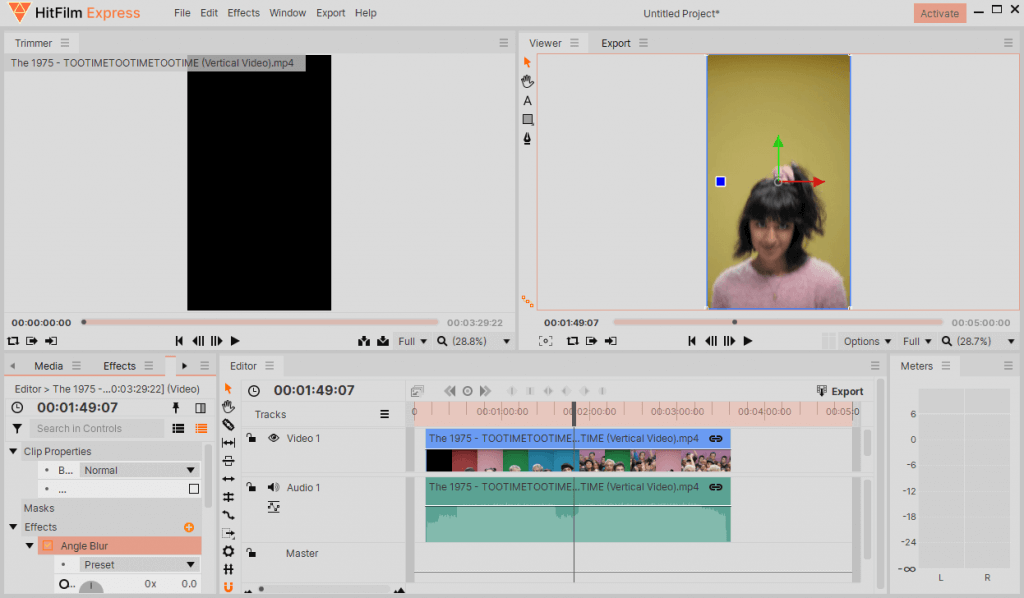Open Viewer Full quality dropdown

tap(917, 341)
